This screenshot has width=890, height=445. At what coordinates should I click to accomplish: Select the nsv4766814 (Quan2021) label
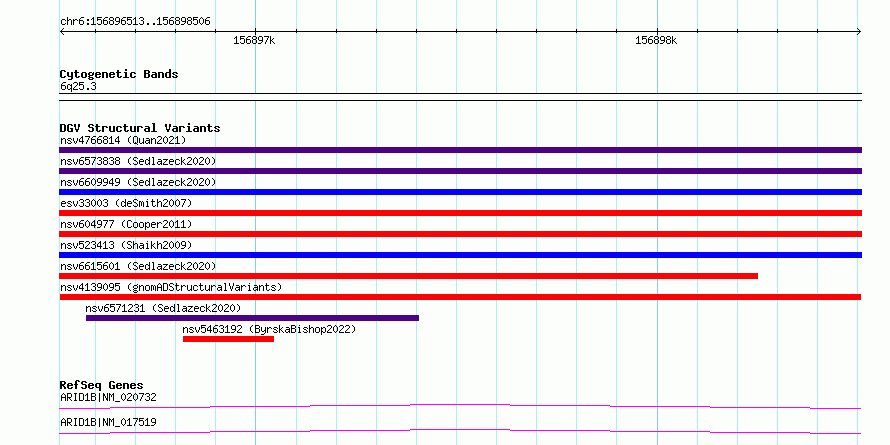123,140
